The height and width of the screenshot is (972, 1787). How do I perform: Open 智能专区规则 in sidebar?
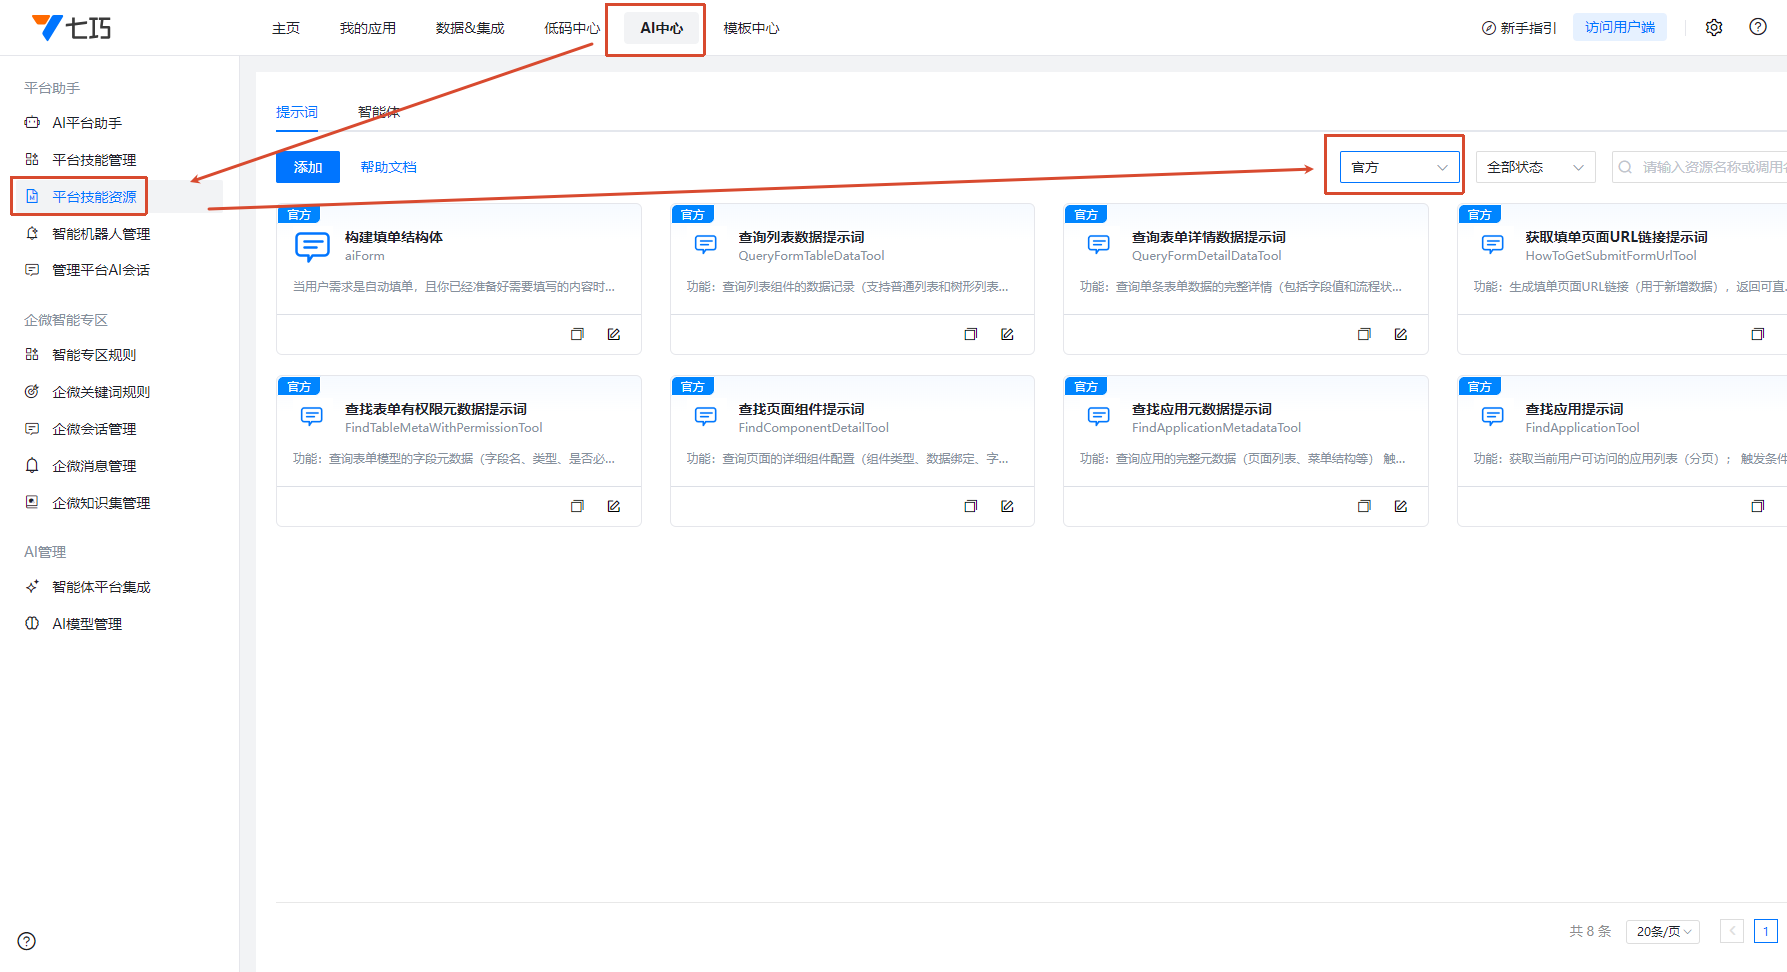pos(94,355)
